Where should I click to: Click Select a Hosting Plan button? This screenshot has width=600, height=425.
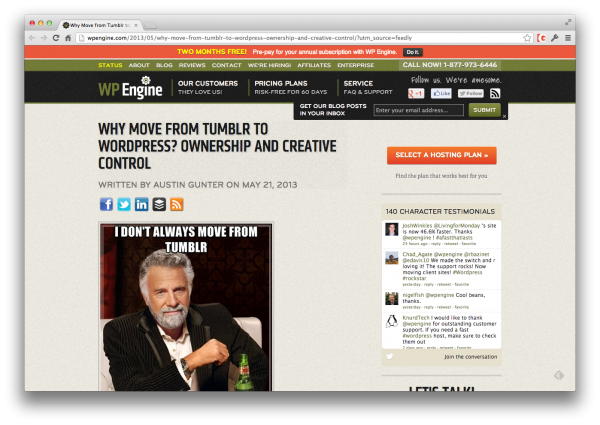pyautogui.click(x=442, y=155)
